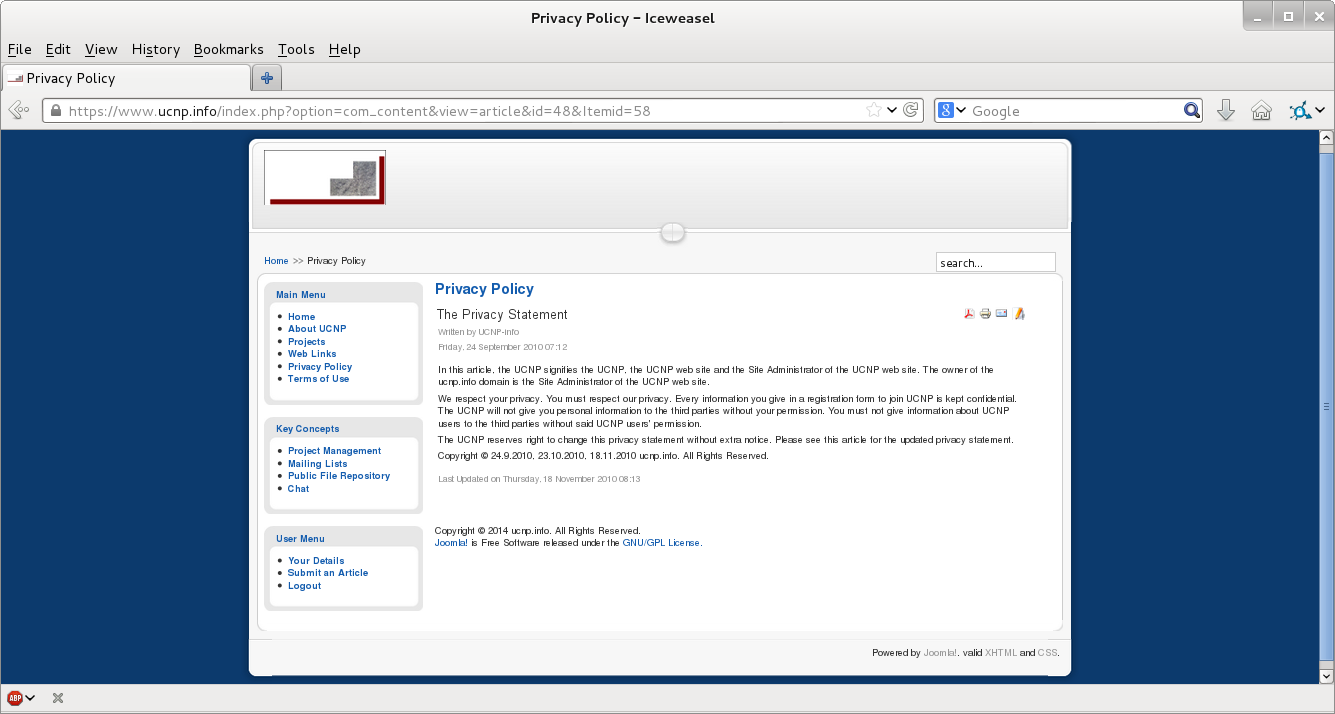Open the Downloads arrow in the toolbar

1225,111
